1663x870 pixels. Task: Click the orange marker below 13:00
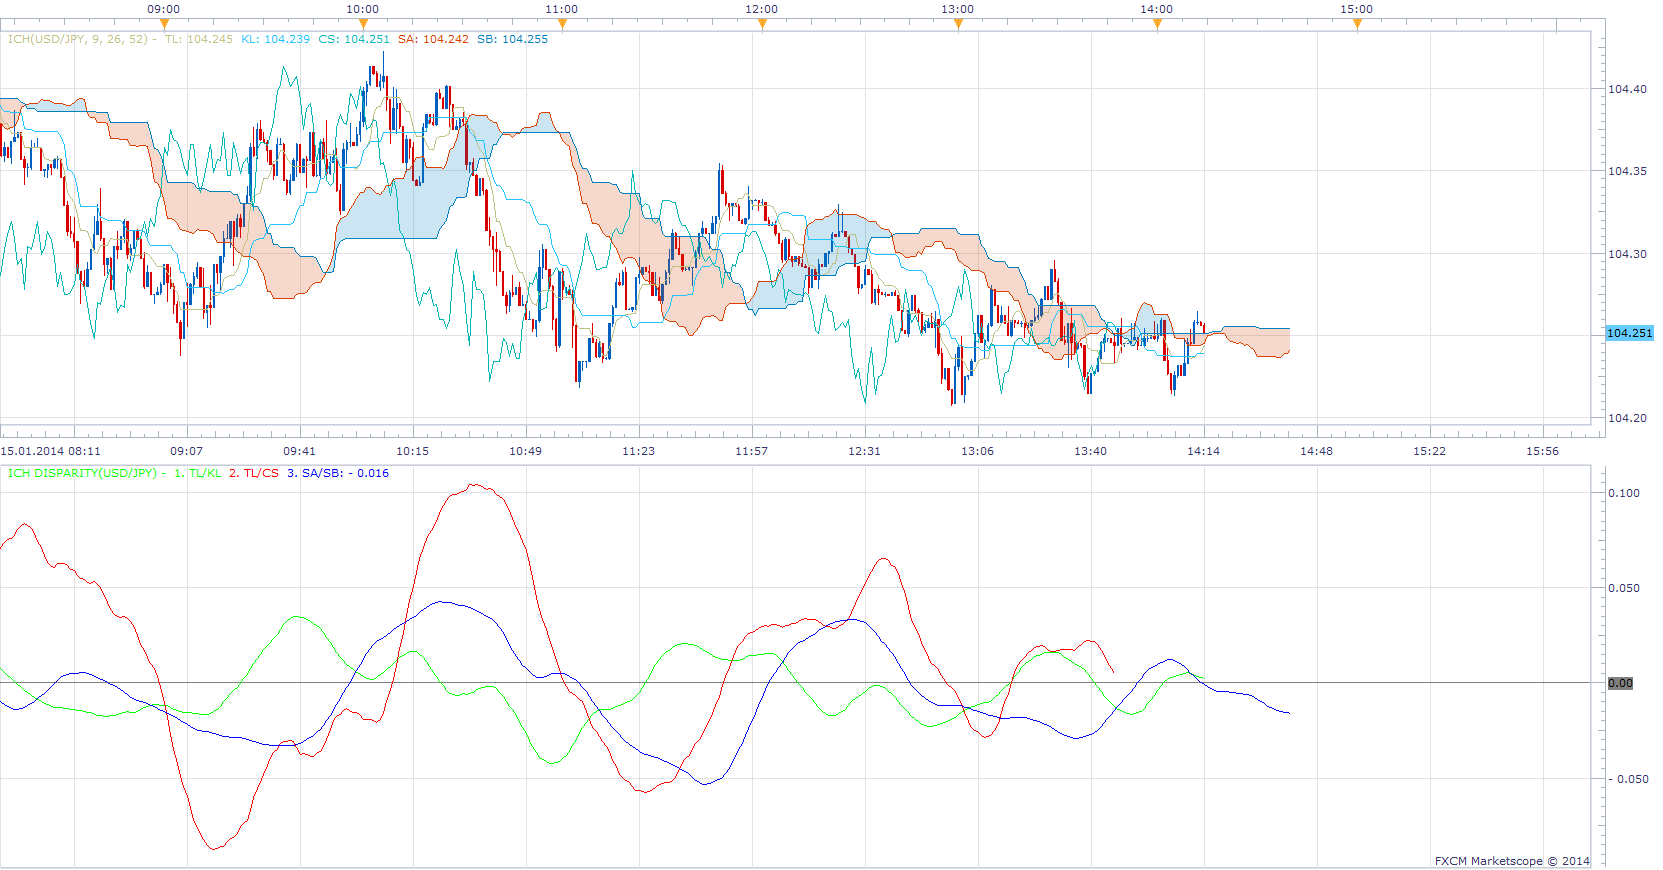958,24
